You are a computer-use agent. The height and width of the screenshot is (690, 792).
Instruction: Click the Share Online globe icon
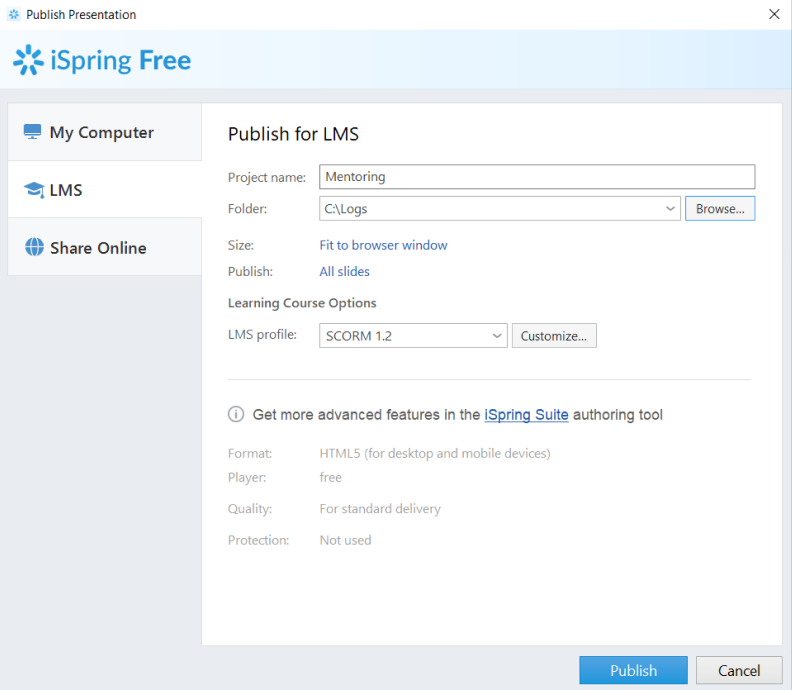click(x=34, y=247)
